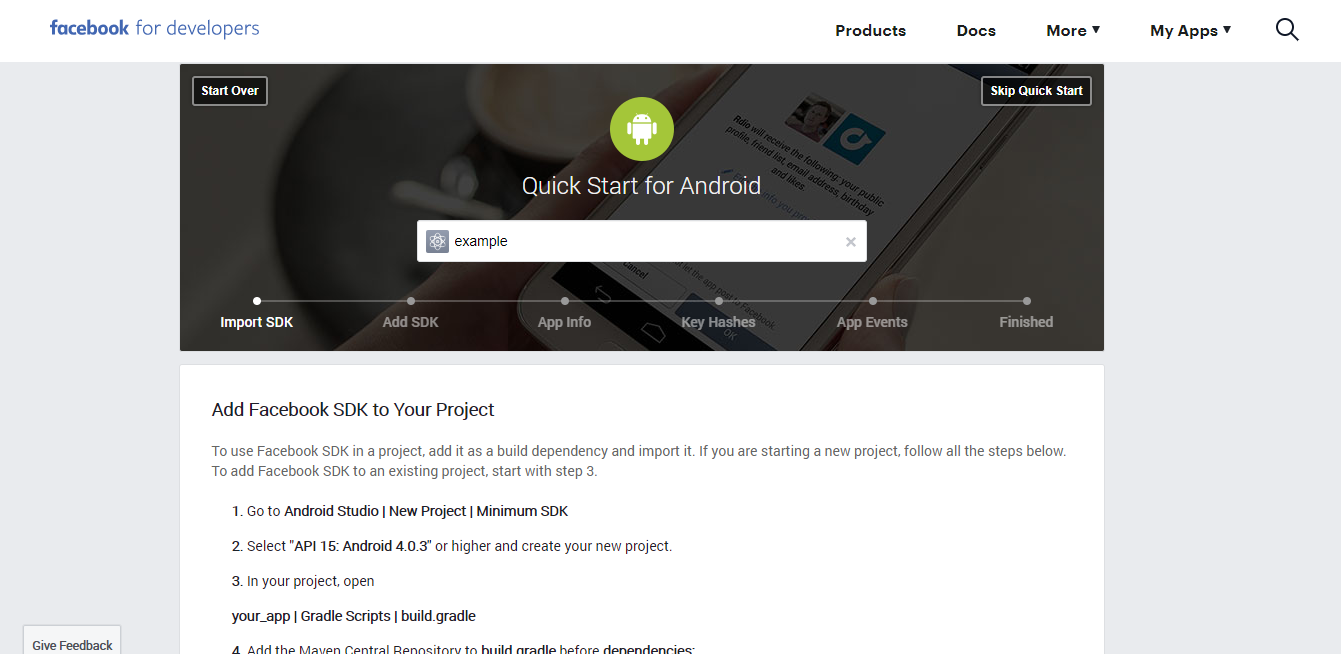Click the Give Feedback button
Image resolution: width=1341 pixels, height=654 pixels.
click(72, 641)
